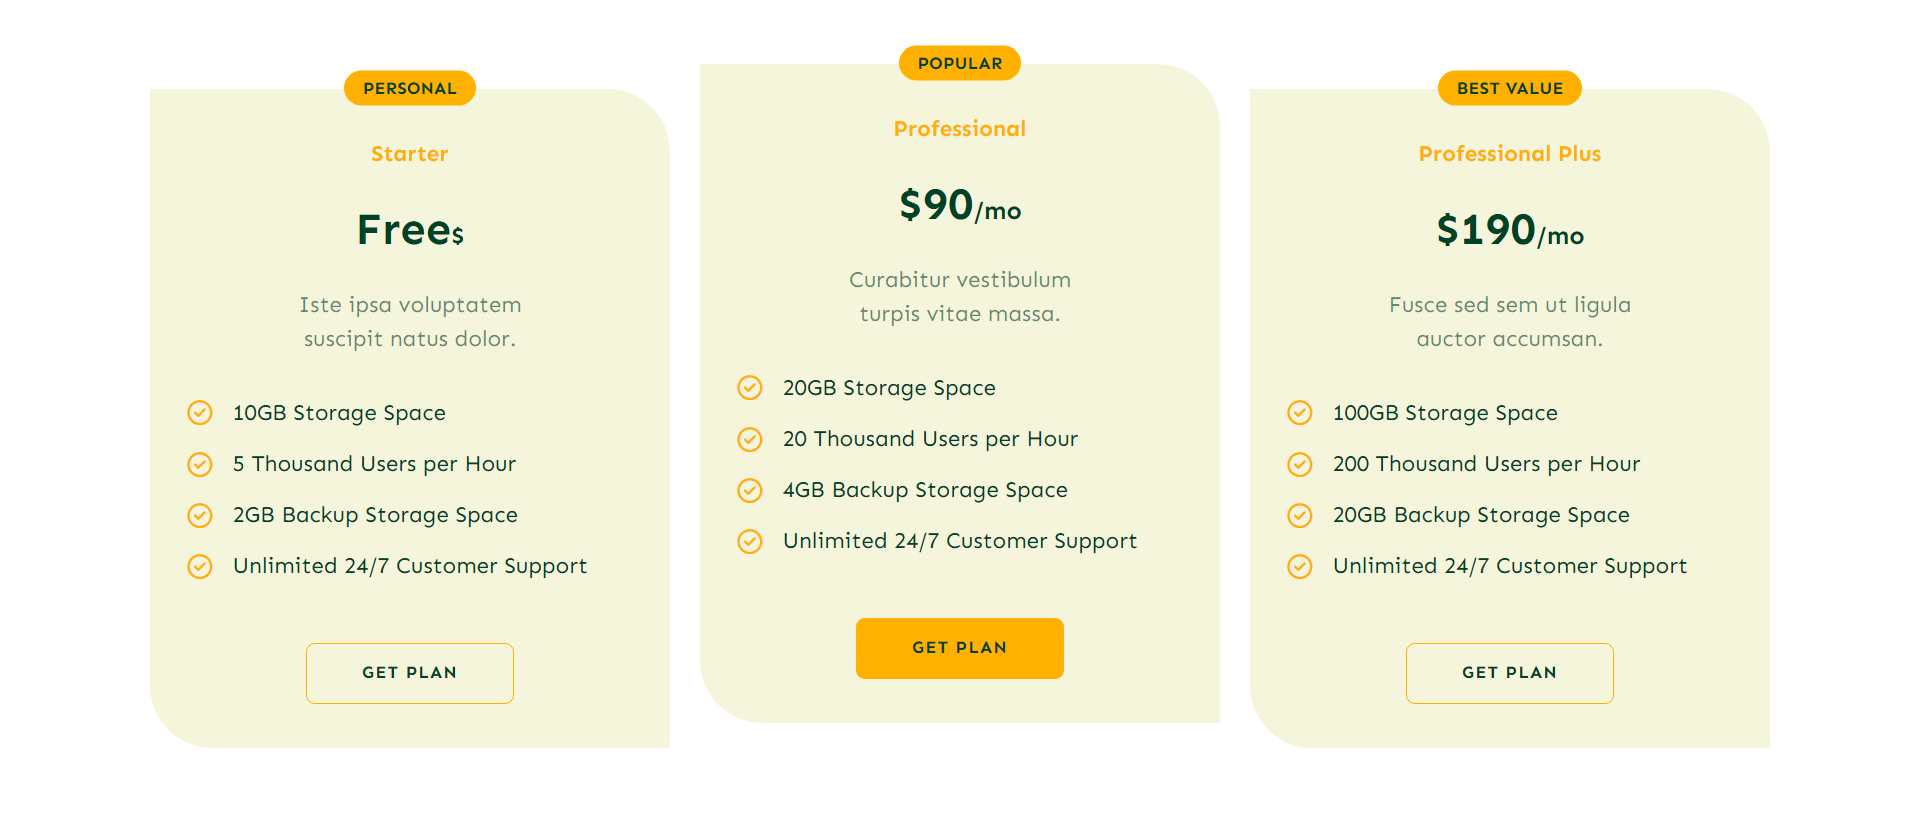The height and width of the screenshot is (837, 1920).
Task: Click the checkmark icon beside 100GB Storage Space
Action: click(1300, 413)
